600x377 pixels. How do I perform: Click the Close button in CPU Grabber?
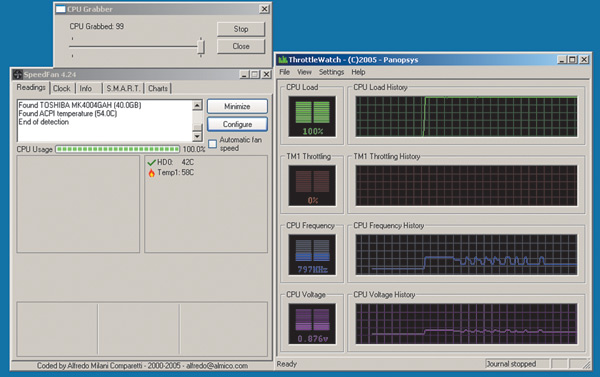click(x=241, y=46)
